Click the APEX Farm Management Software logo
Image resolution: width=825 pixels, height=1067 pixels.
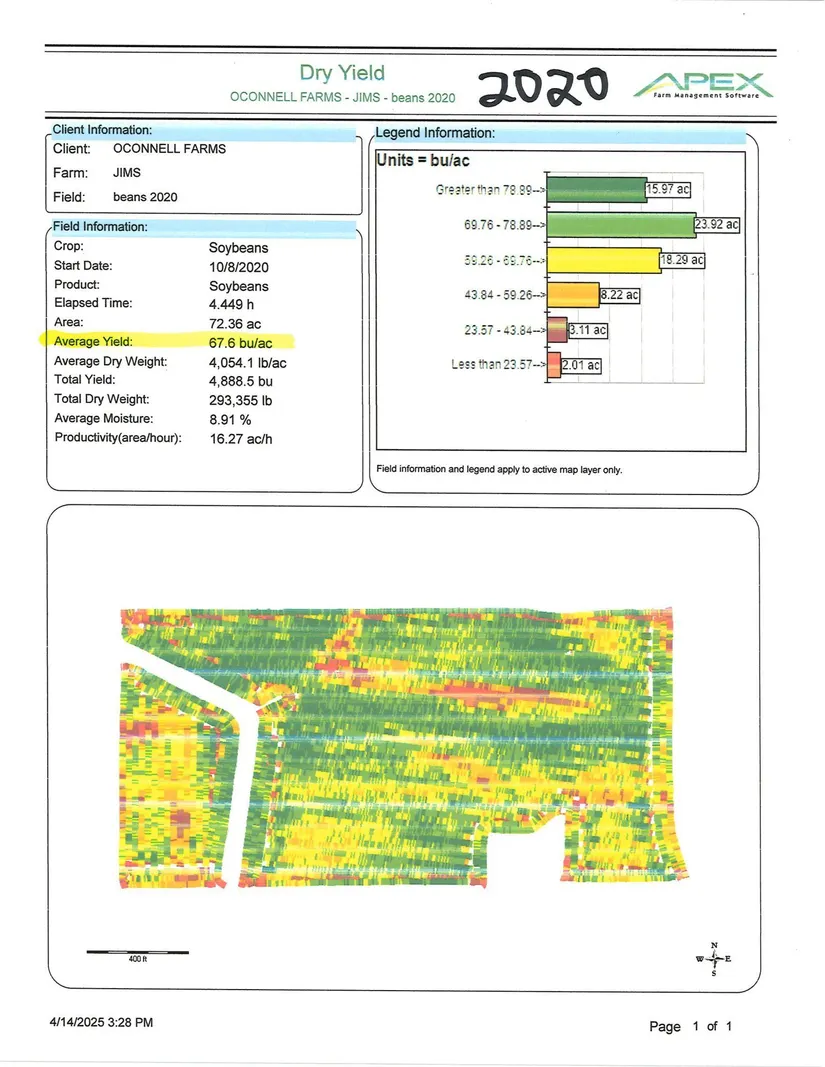tap(703, 85)
